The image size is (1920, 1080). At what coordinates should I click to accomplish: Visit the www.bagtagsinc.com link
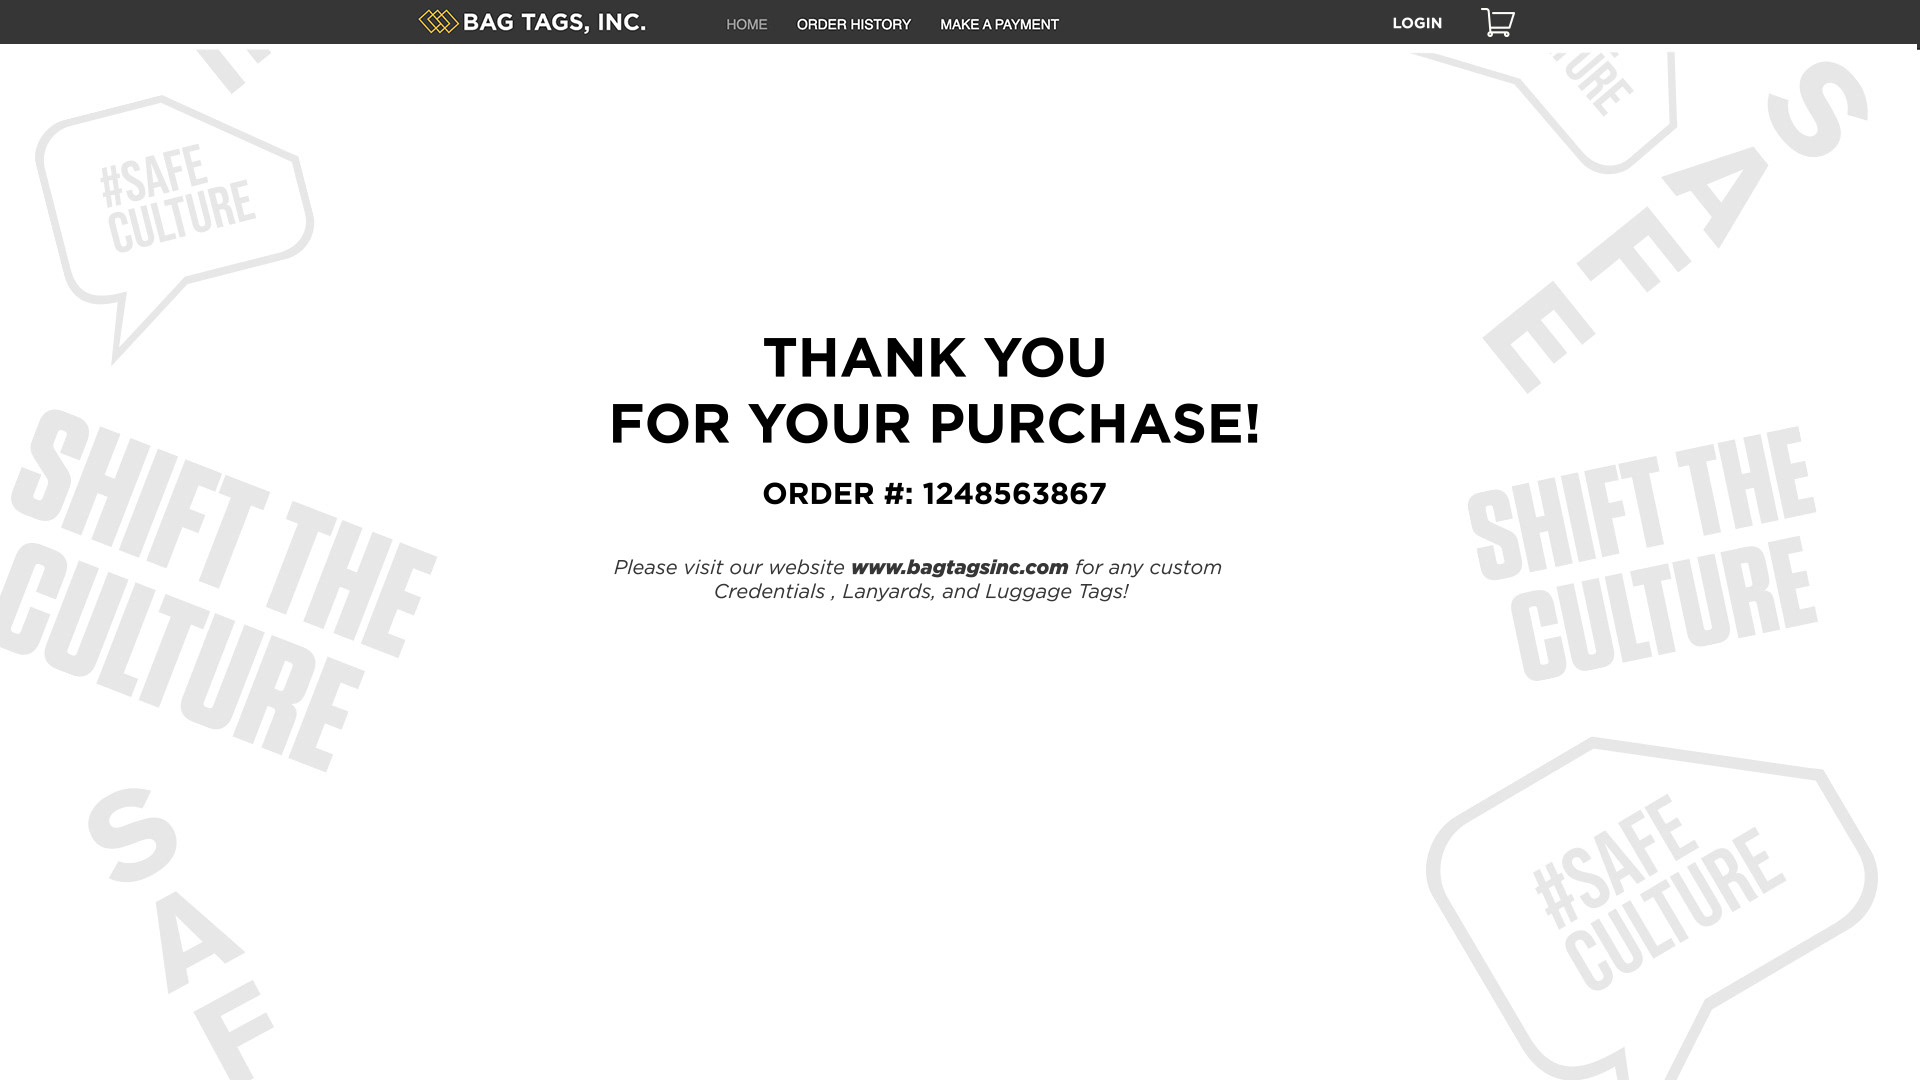coord(959,567)
